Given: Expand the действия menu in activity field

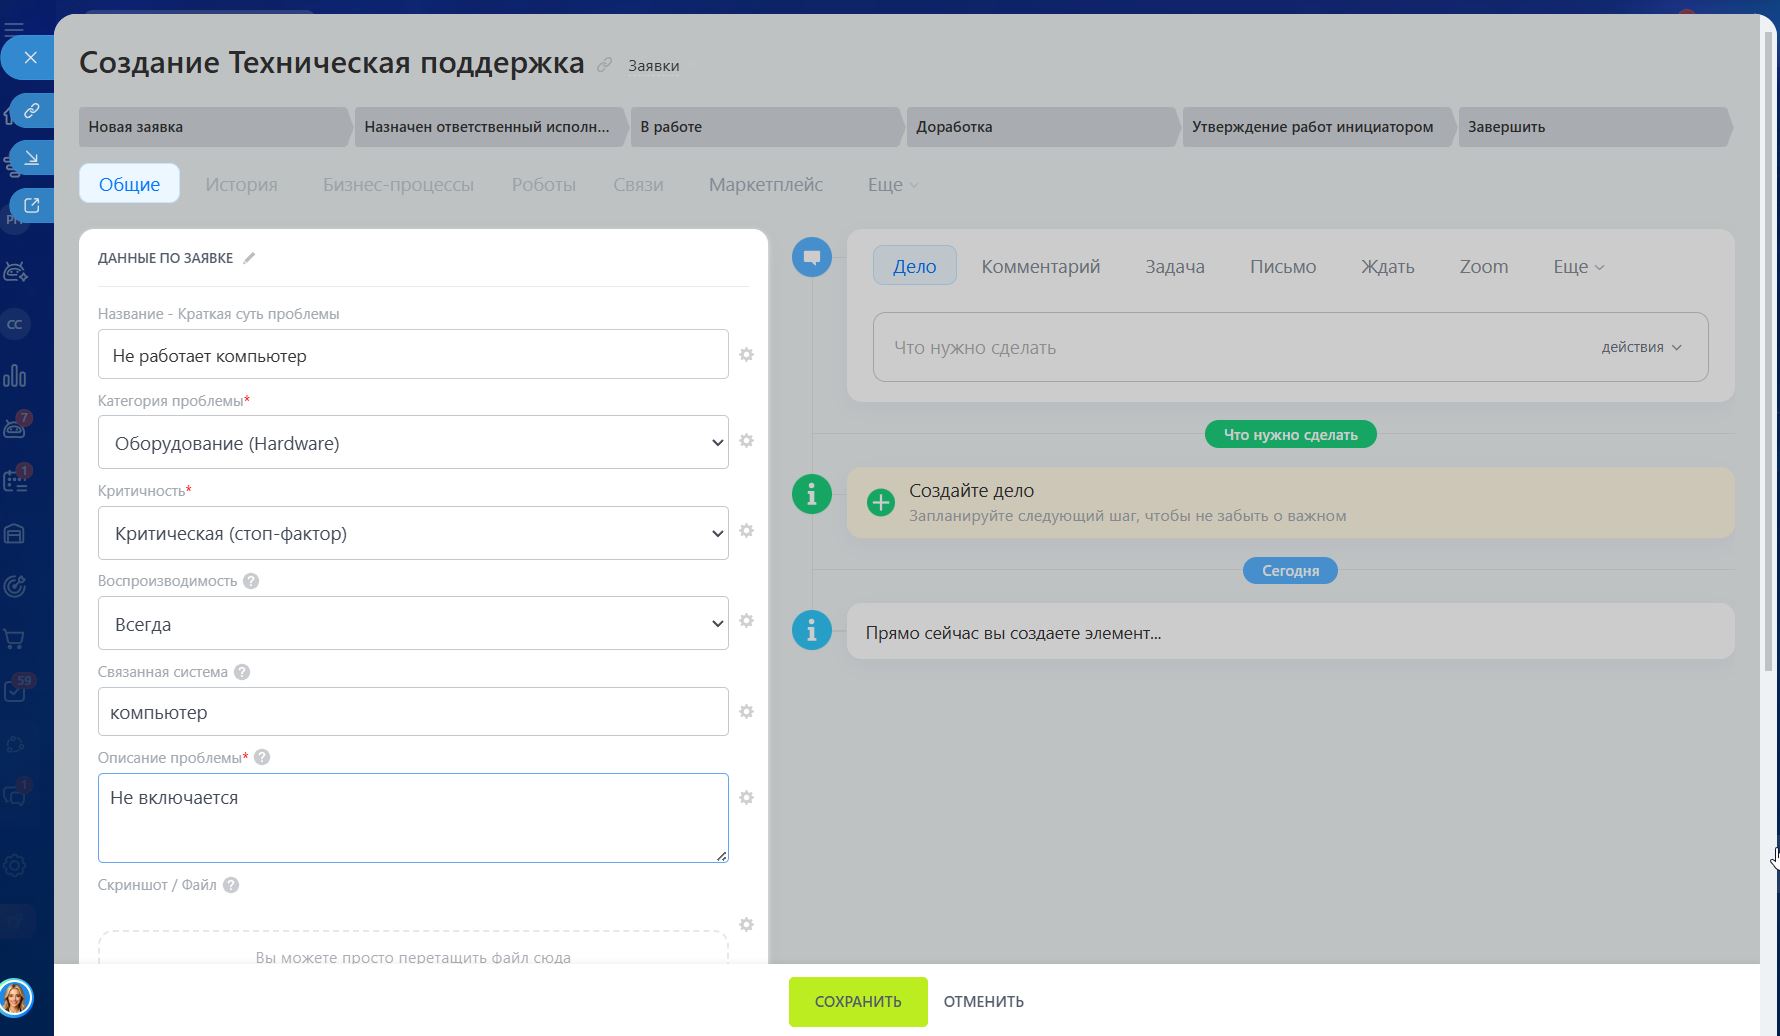Looking at the screenshot, I should point(1641,347).
